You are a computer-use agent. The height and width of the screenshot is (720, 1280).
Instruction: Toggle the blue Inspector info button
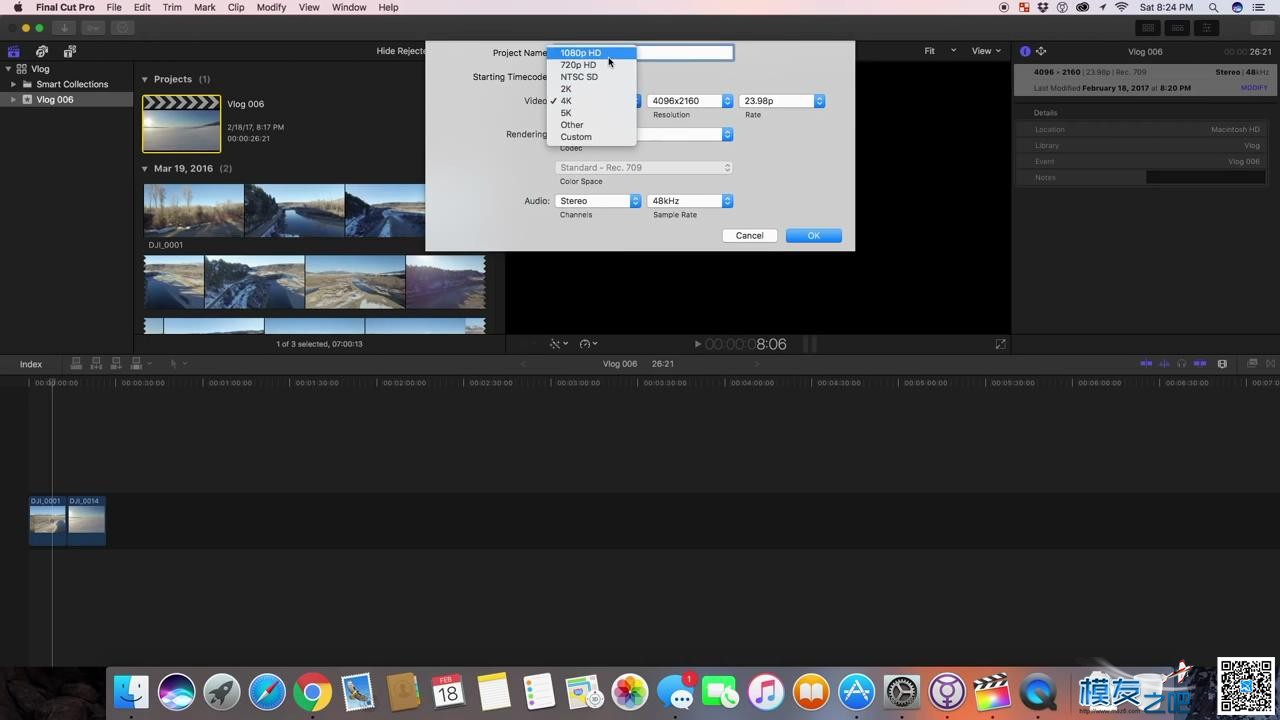(x=1025, y=51)
